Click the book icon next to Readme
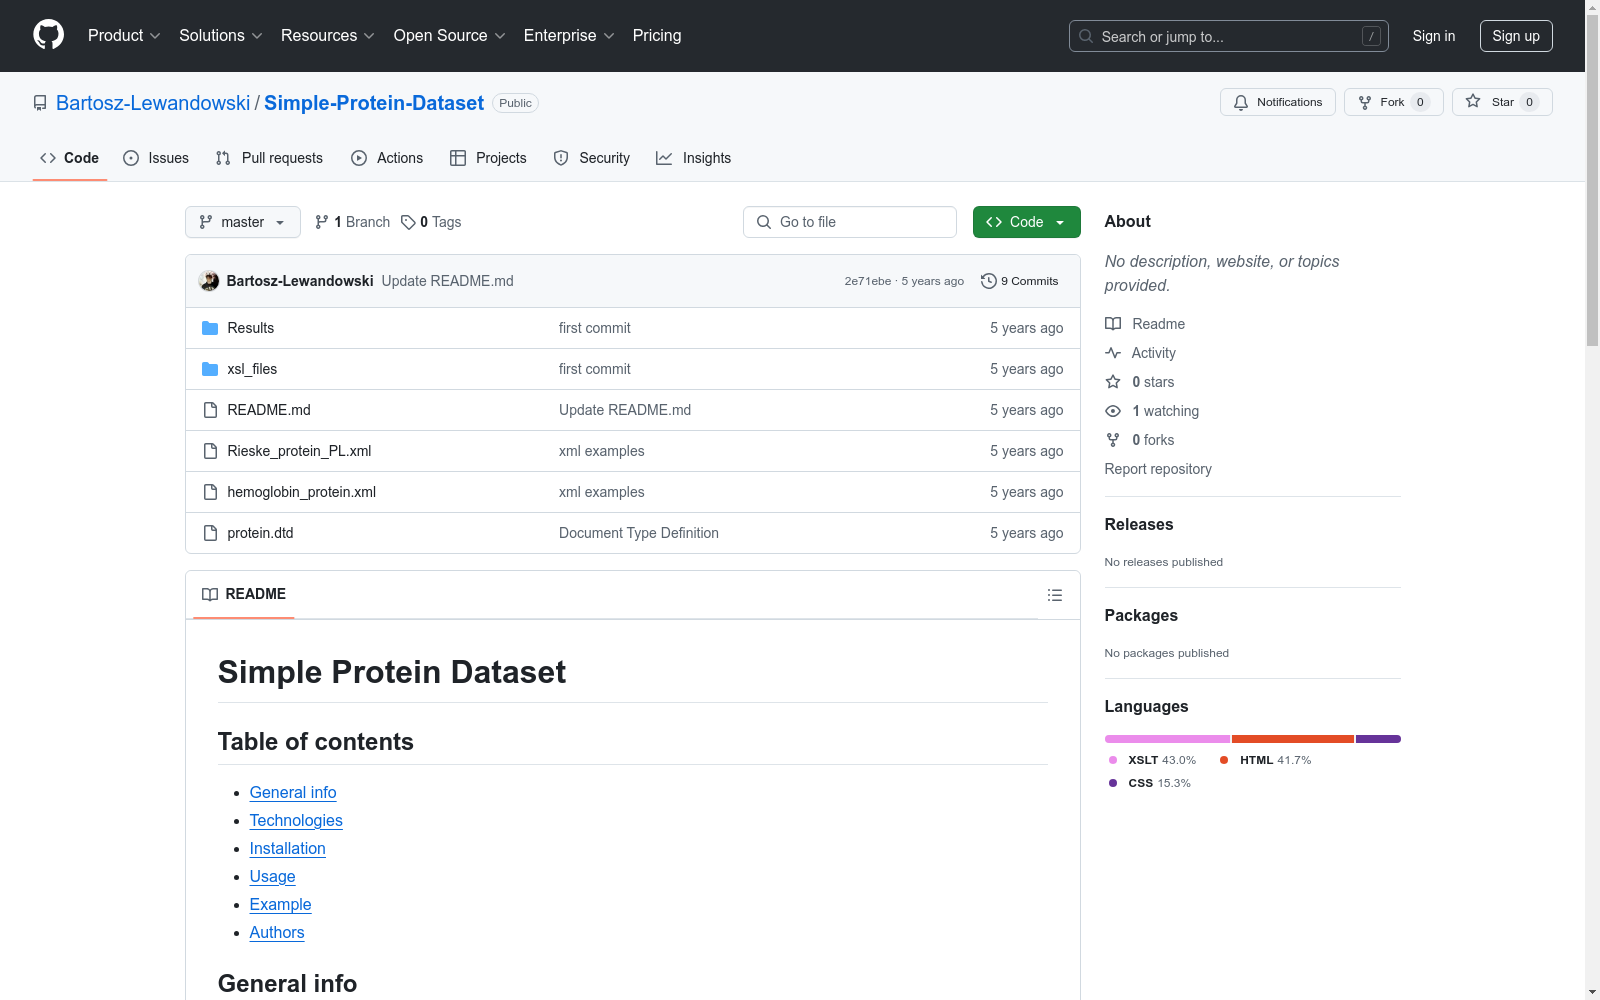Image resolution: width=1600 pixels, height=1000 pixels. click(x=1113, y=324)
